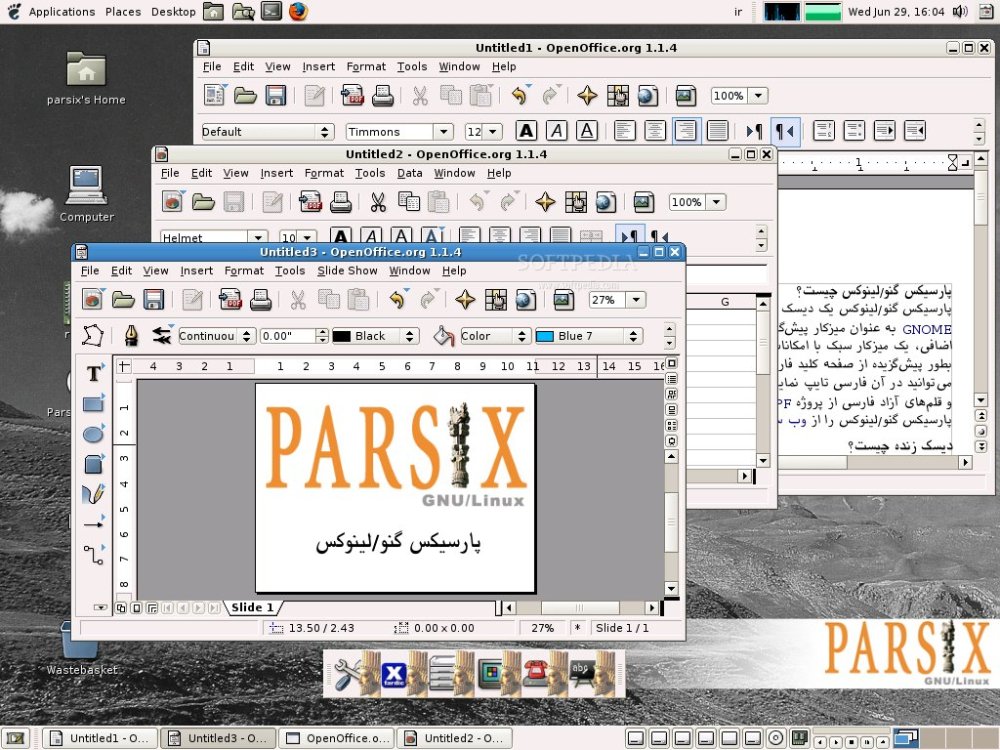Open the Places menu in top panel
1000x750 pixels.
point(123,11)
